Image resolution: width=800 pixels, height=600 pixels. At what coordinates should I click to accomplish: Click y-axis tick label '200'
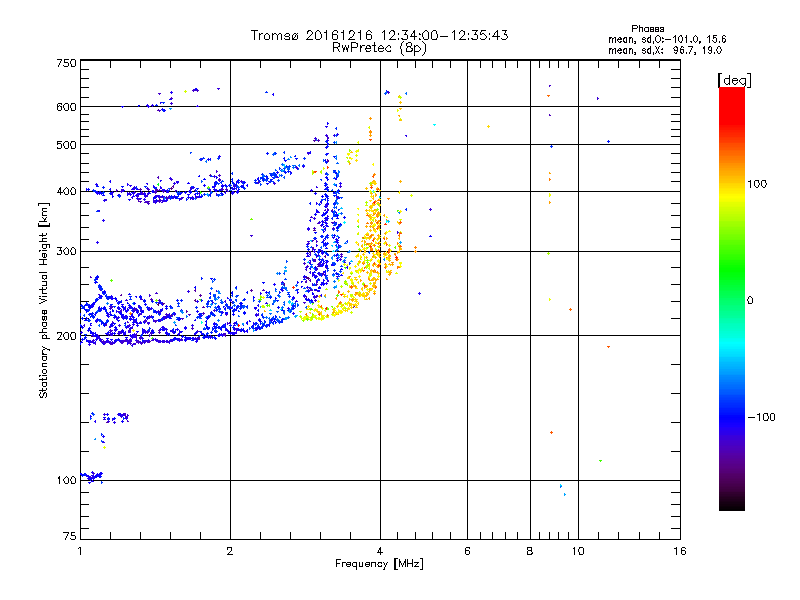pos(66,336)
